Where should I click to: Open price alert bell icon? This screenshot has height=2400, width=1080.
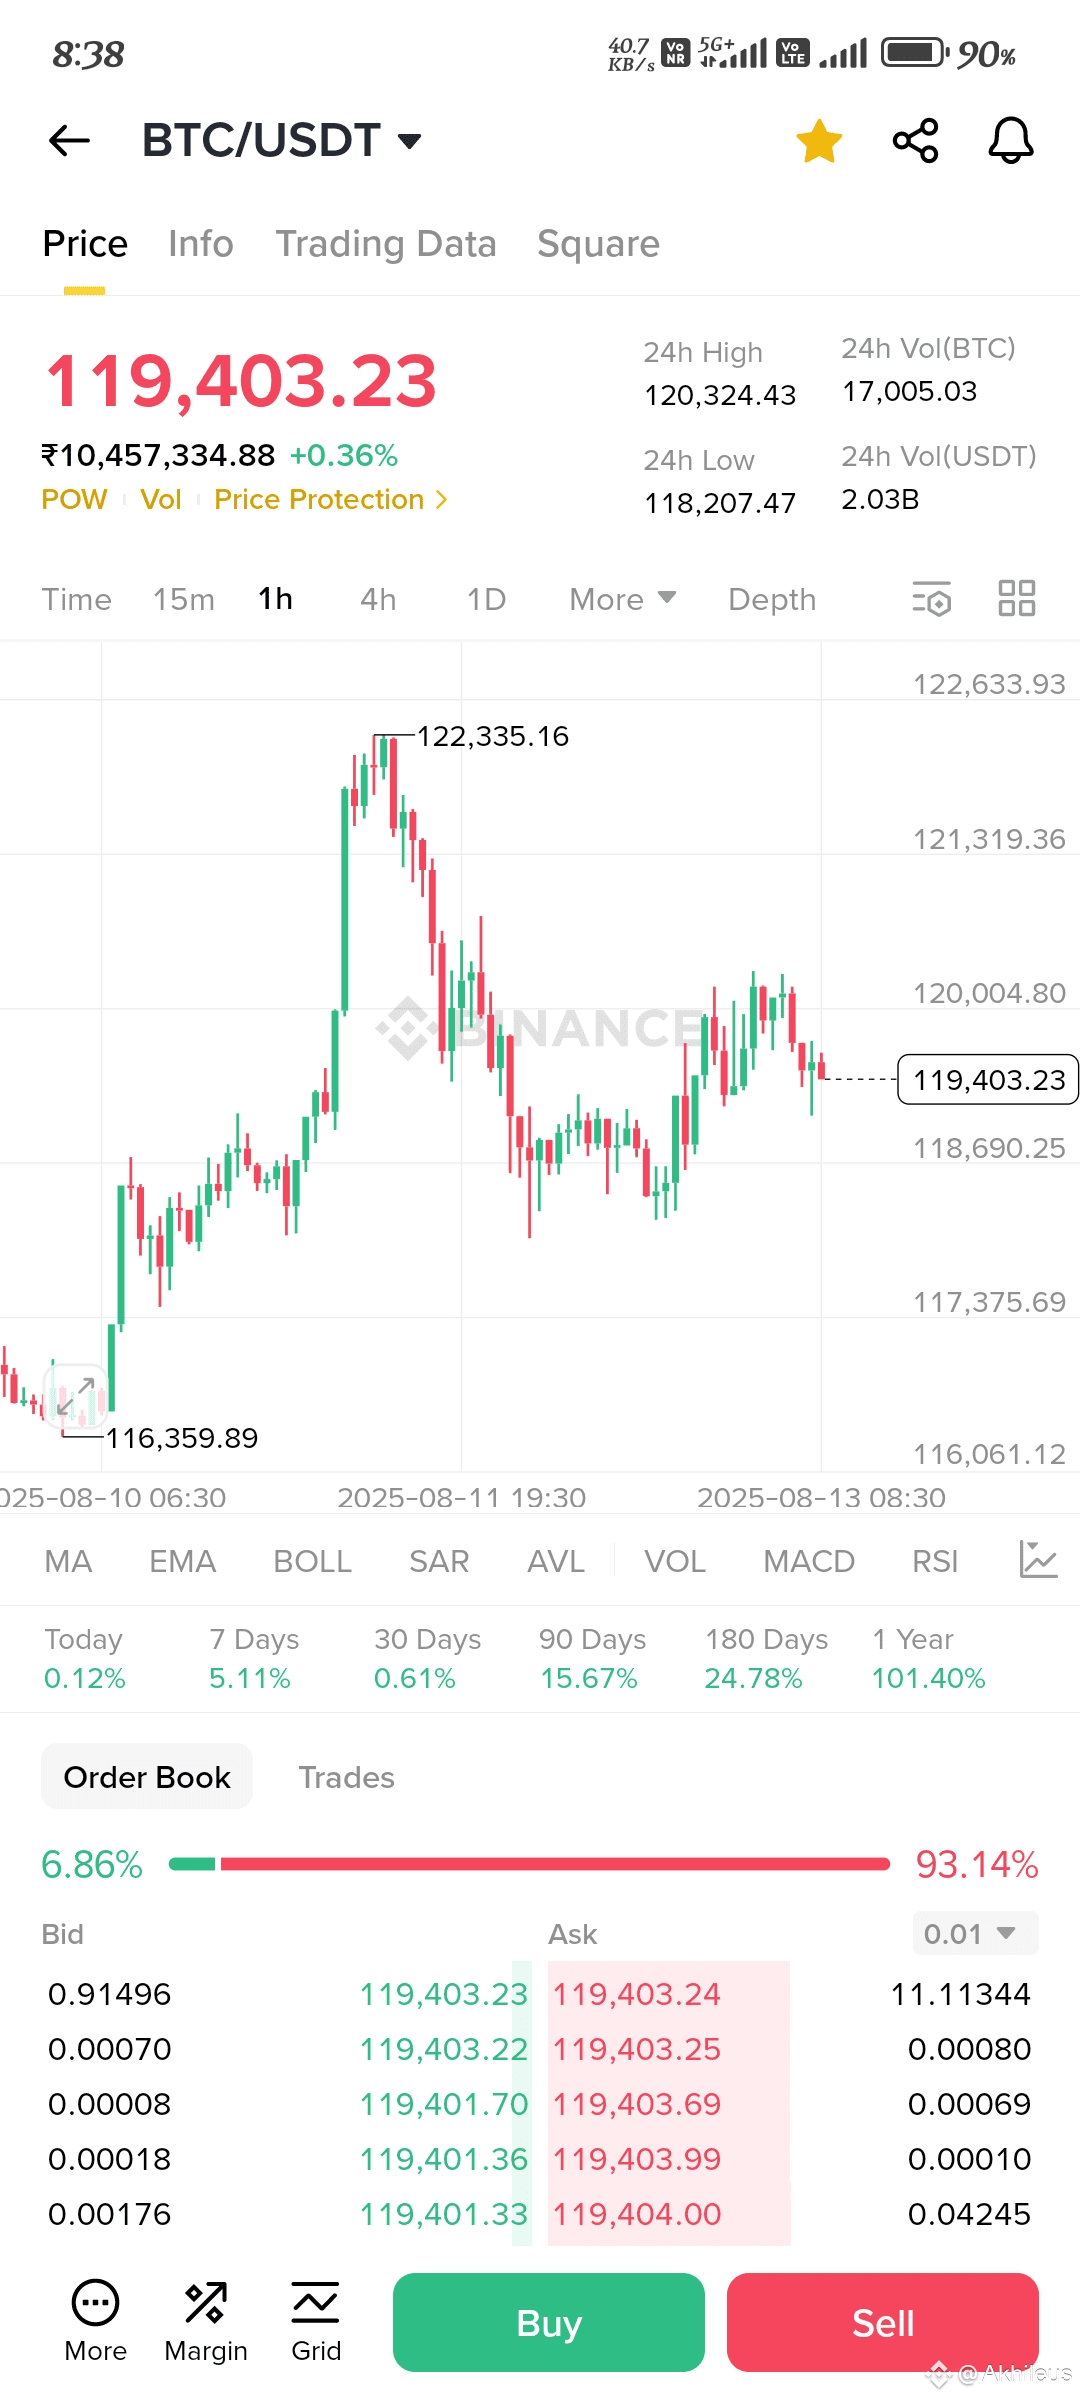[x=1010, y=141]
